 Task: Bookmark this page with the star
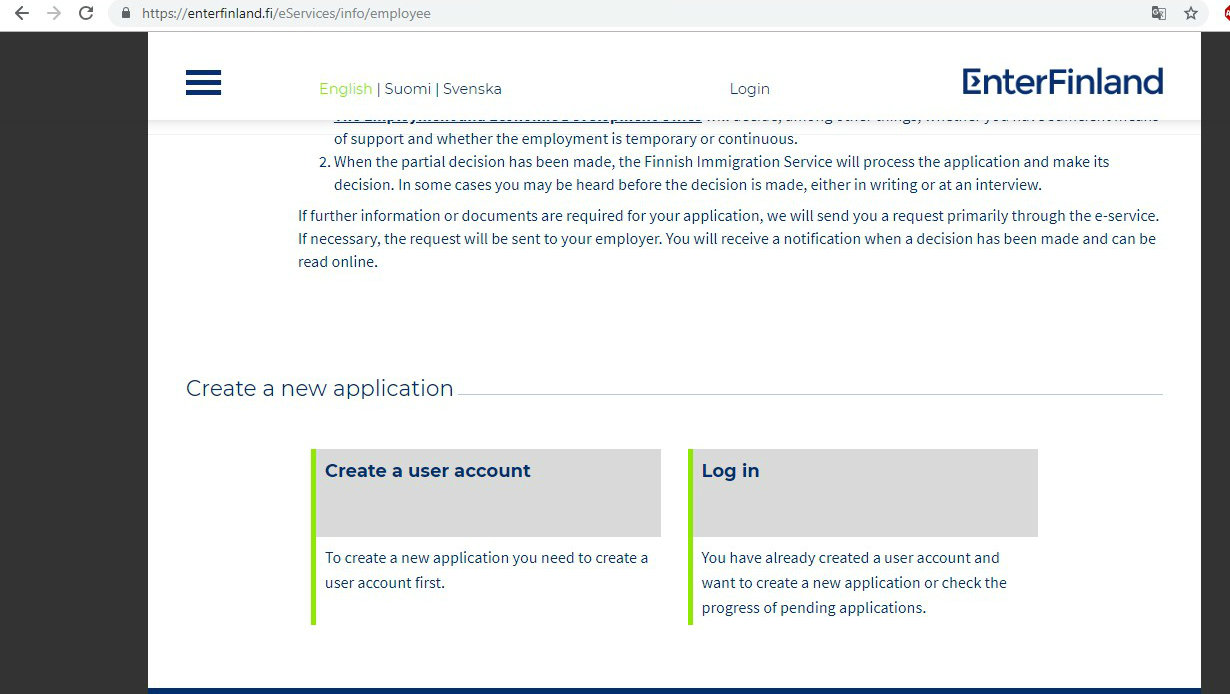click(1190, 14)
